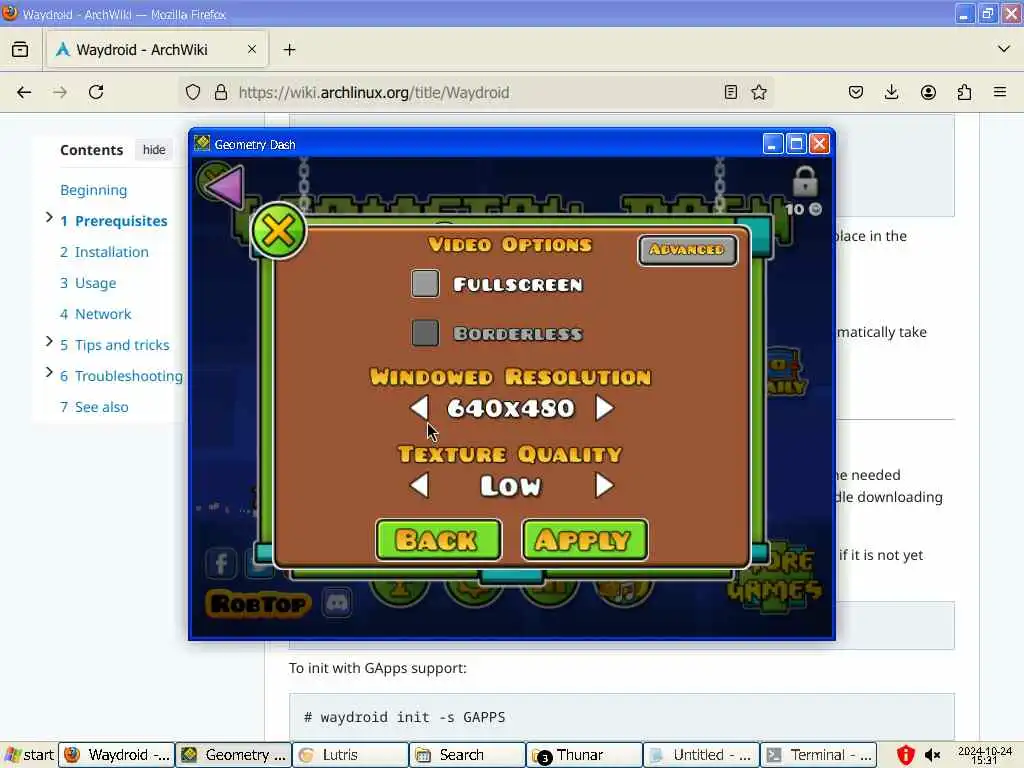Expand the Tips and tricks entry
The height and width of the screenshot is (768, 1024).
49,341
